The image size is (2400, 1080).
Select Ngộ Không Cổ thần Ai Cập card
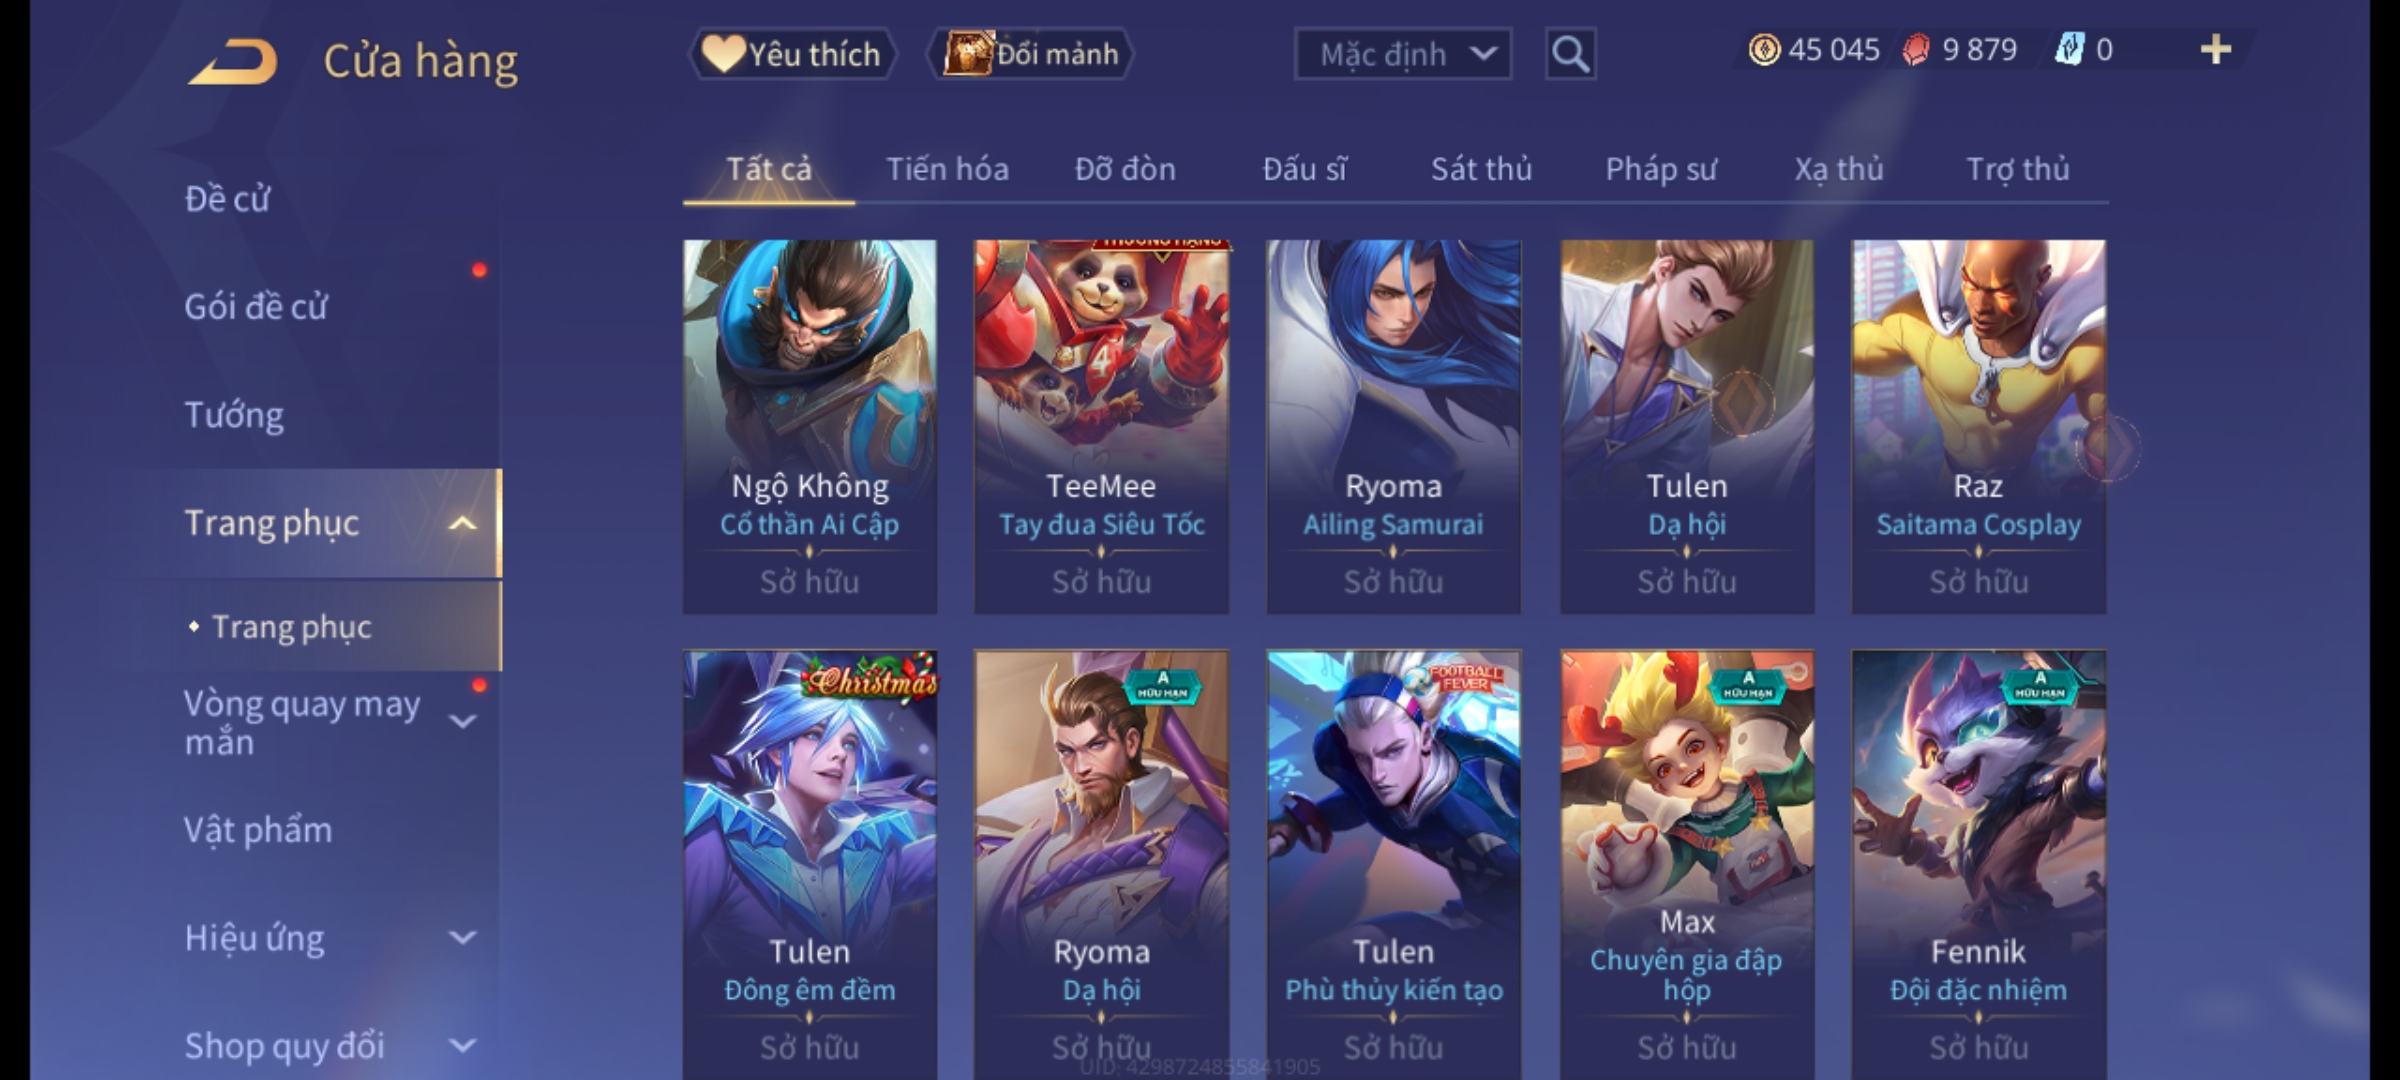810,426
